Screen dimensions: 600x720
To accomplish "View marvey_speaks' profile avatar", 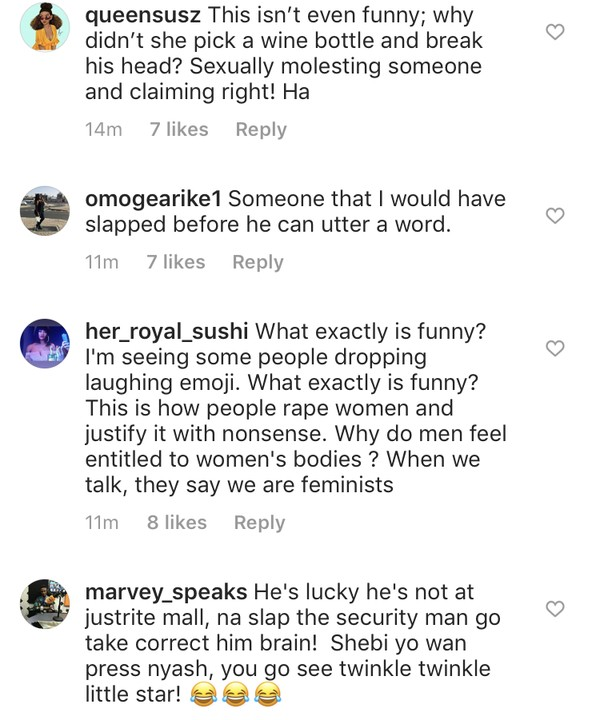I will coord(45,603).
